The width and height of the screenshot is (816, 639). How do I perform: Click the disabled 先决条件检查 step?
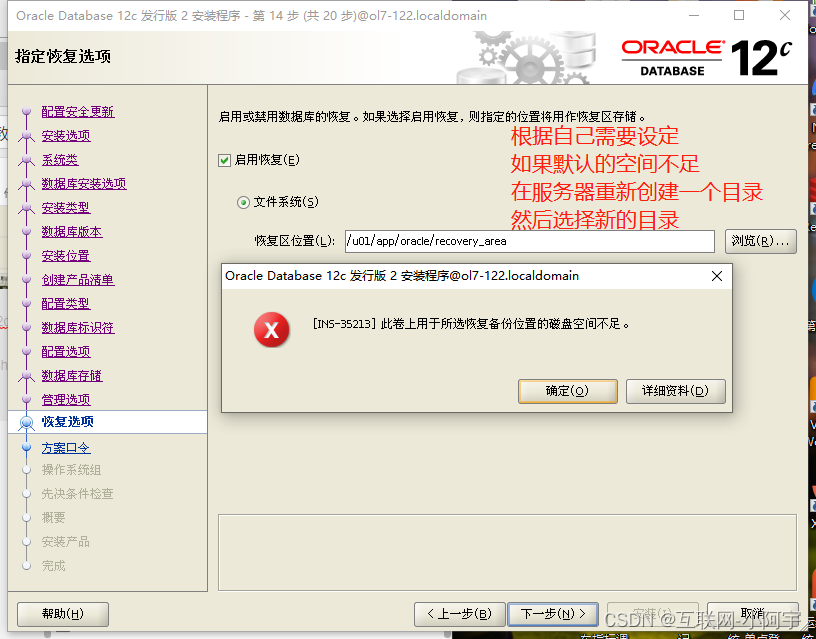78,494
